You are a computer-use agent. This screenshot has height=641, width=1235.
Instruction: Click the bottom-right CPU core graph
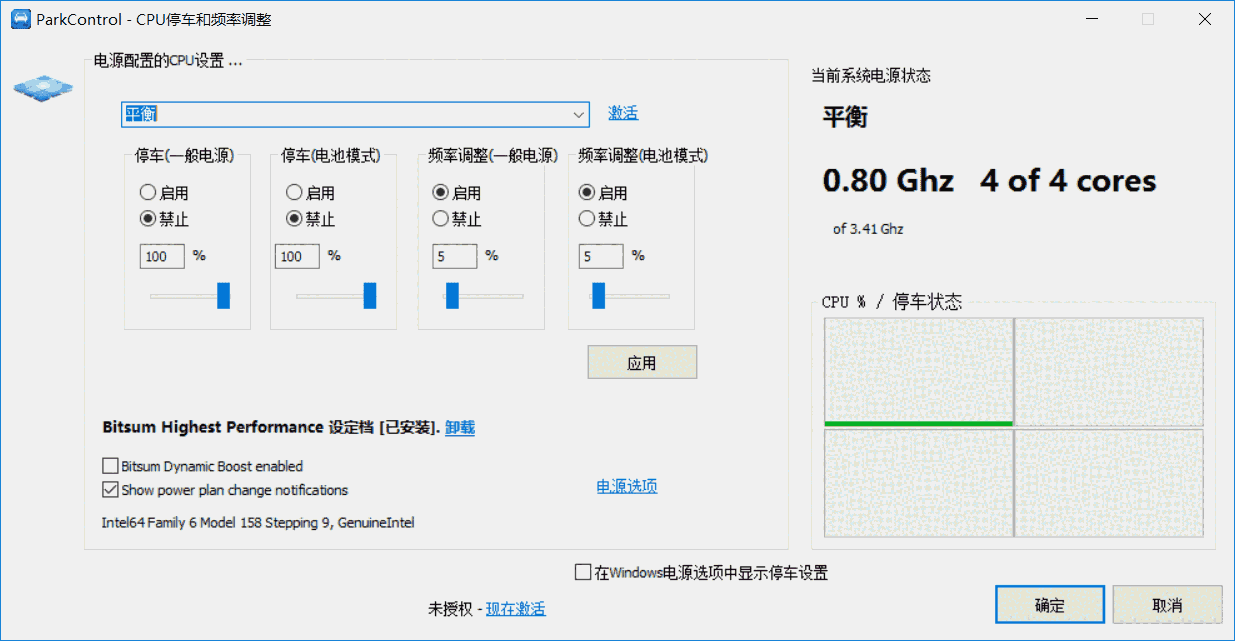point(1109,483)
